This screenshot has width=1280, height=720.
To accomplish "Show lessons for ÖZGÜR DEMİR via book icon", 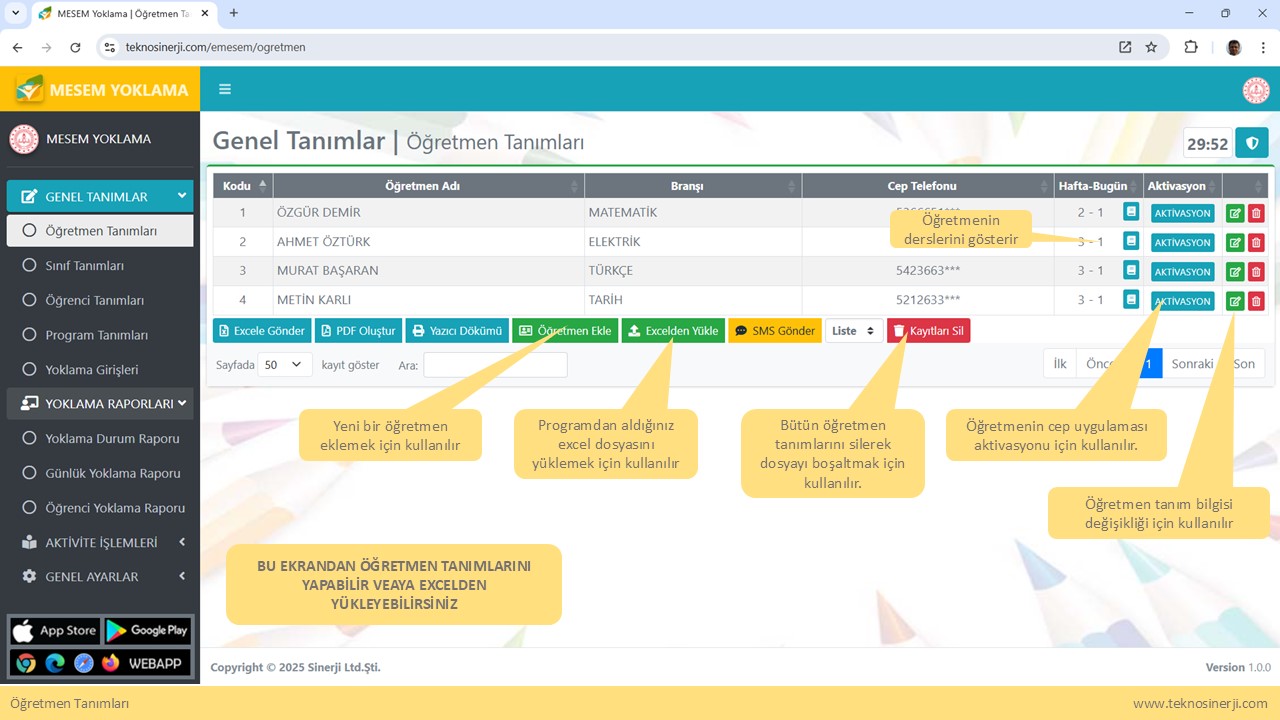I will click(x=1130, y=212).
